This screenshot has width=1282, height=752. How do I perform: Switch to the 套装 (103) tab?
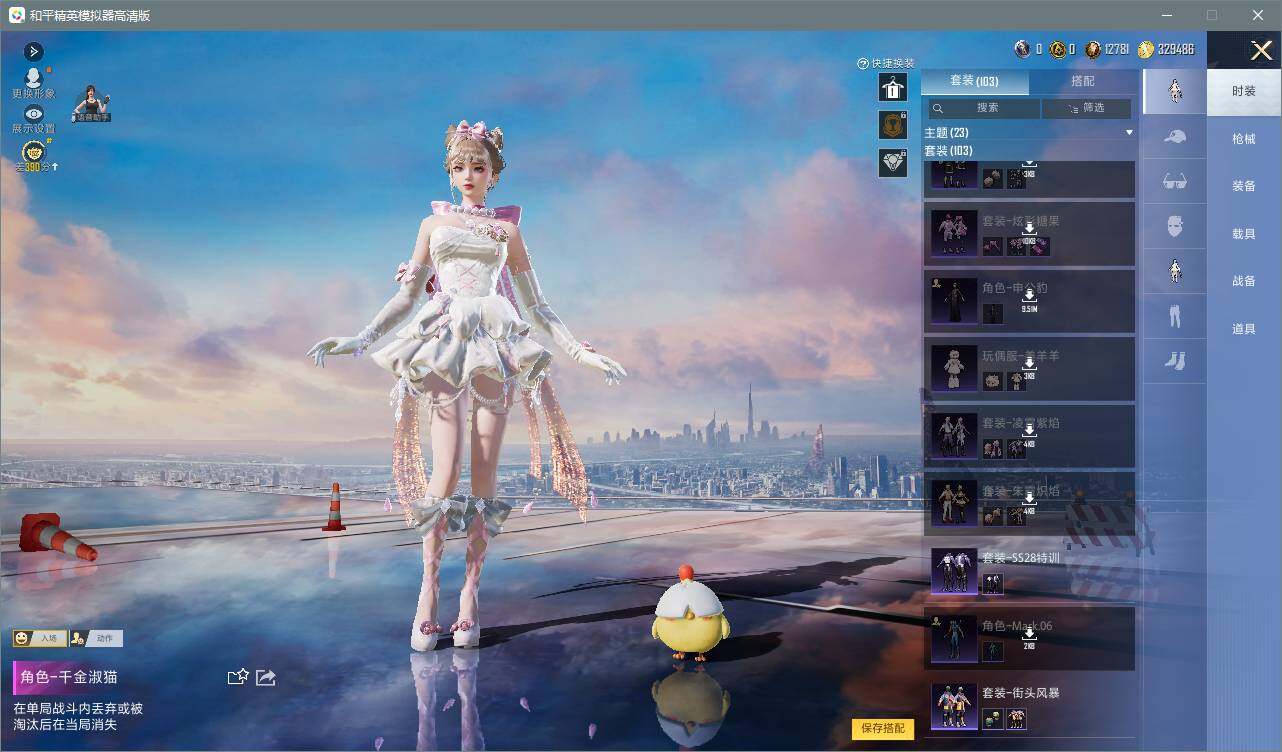[x=974, y=81]
